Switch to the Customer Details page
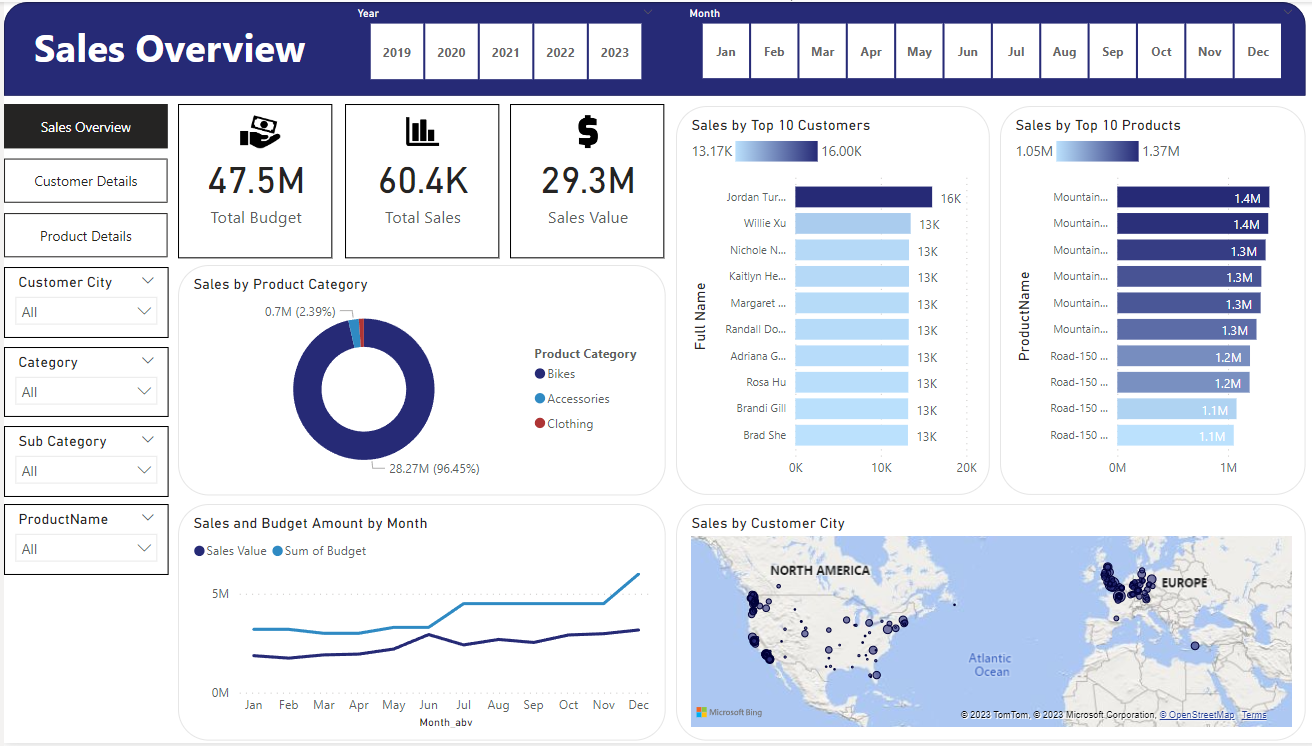This screenshot has height=746, width=1312. pos(85,181)
